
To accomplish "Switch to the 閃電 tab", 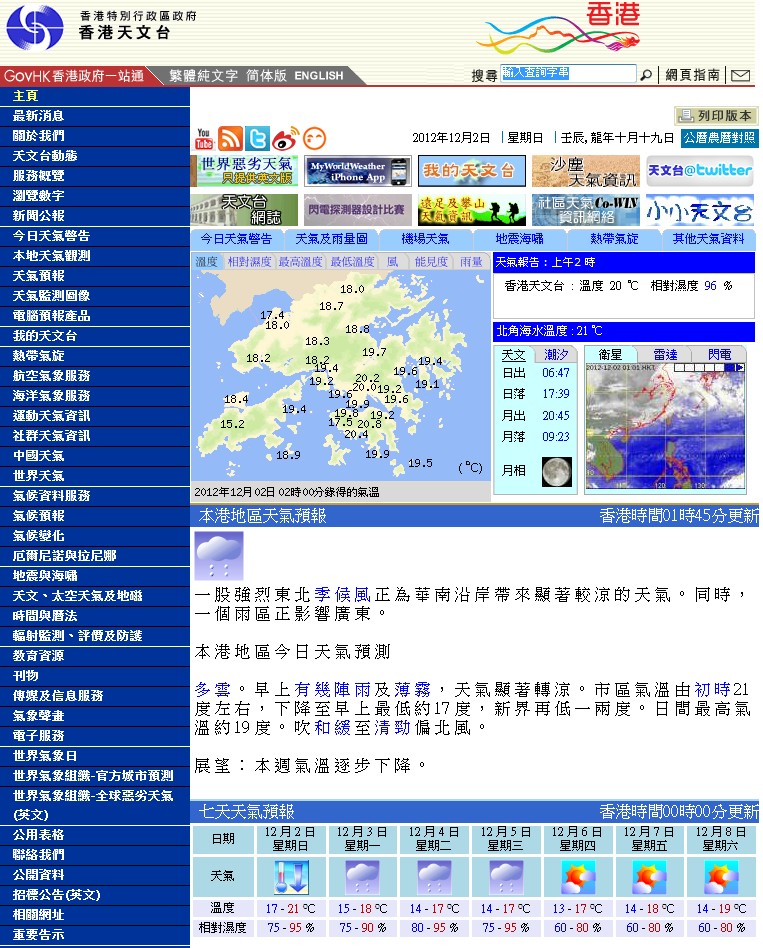I will pyautogui.click(x=719, y=355).
